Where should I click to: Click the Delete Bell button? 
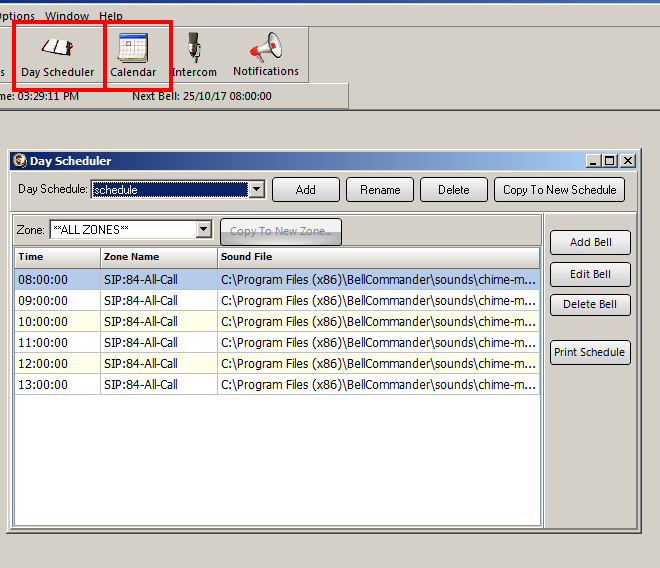[x=590, y=304]
